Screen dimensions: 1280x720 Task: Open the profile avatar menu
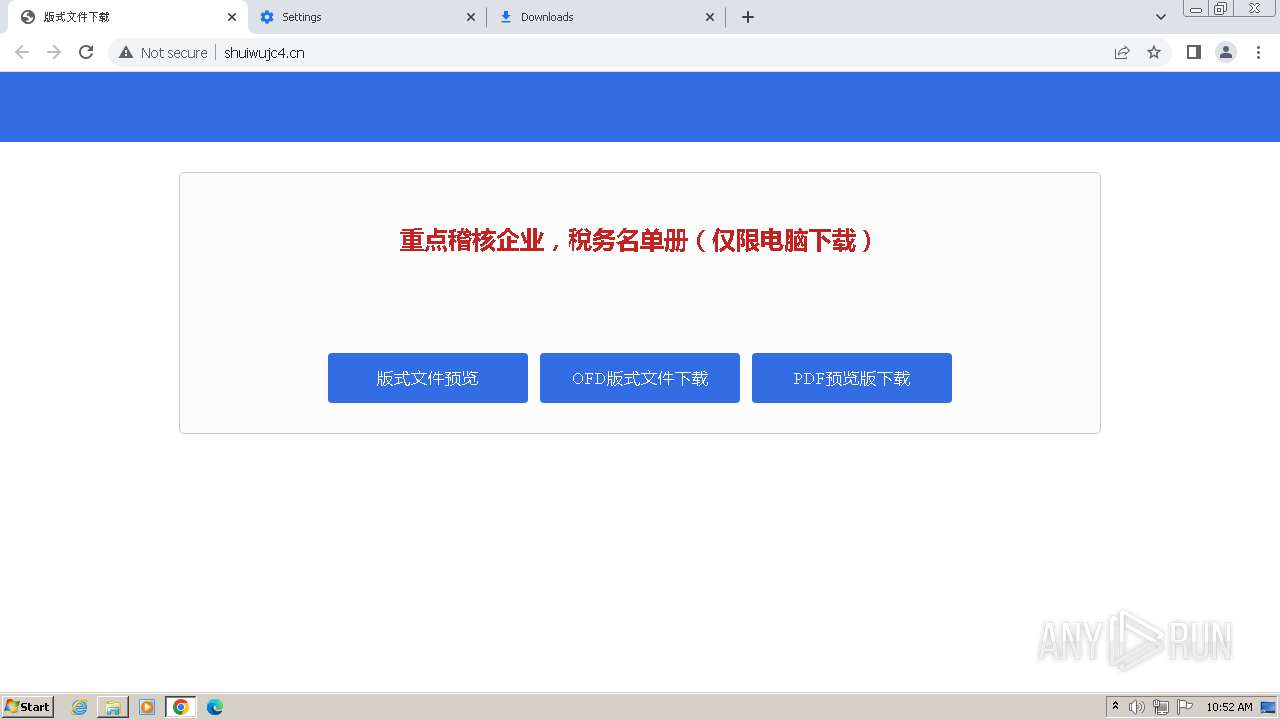click(x=1226, y=52)
